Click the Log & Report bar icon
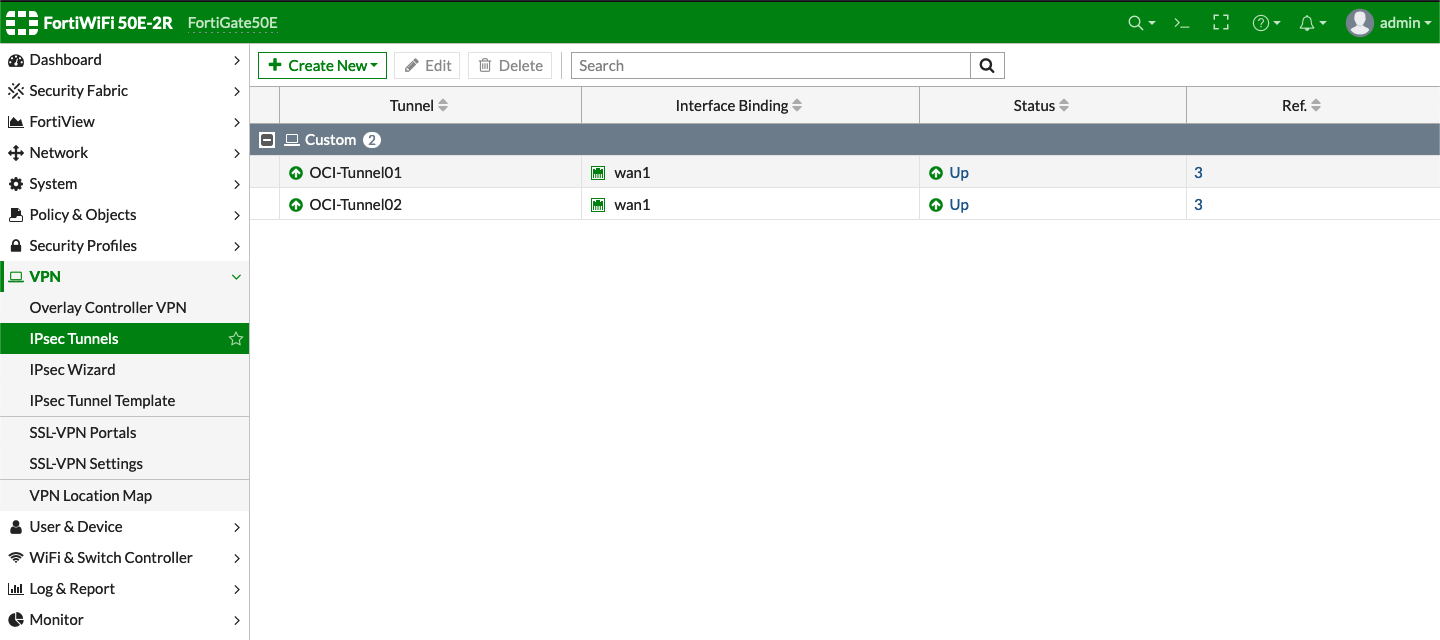The image size is (1440, 640). 15,589
